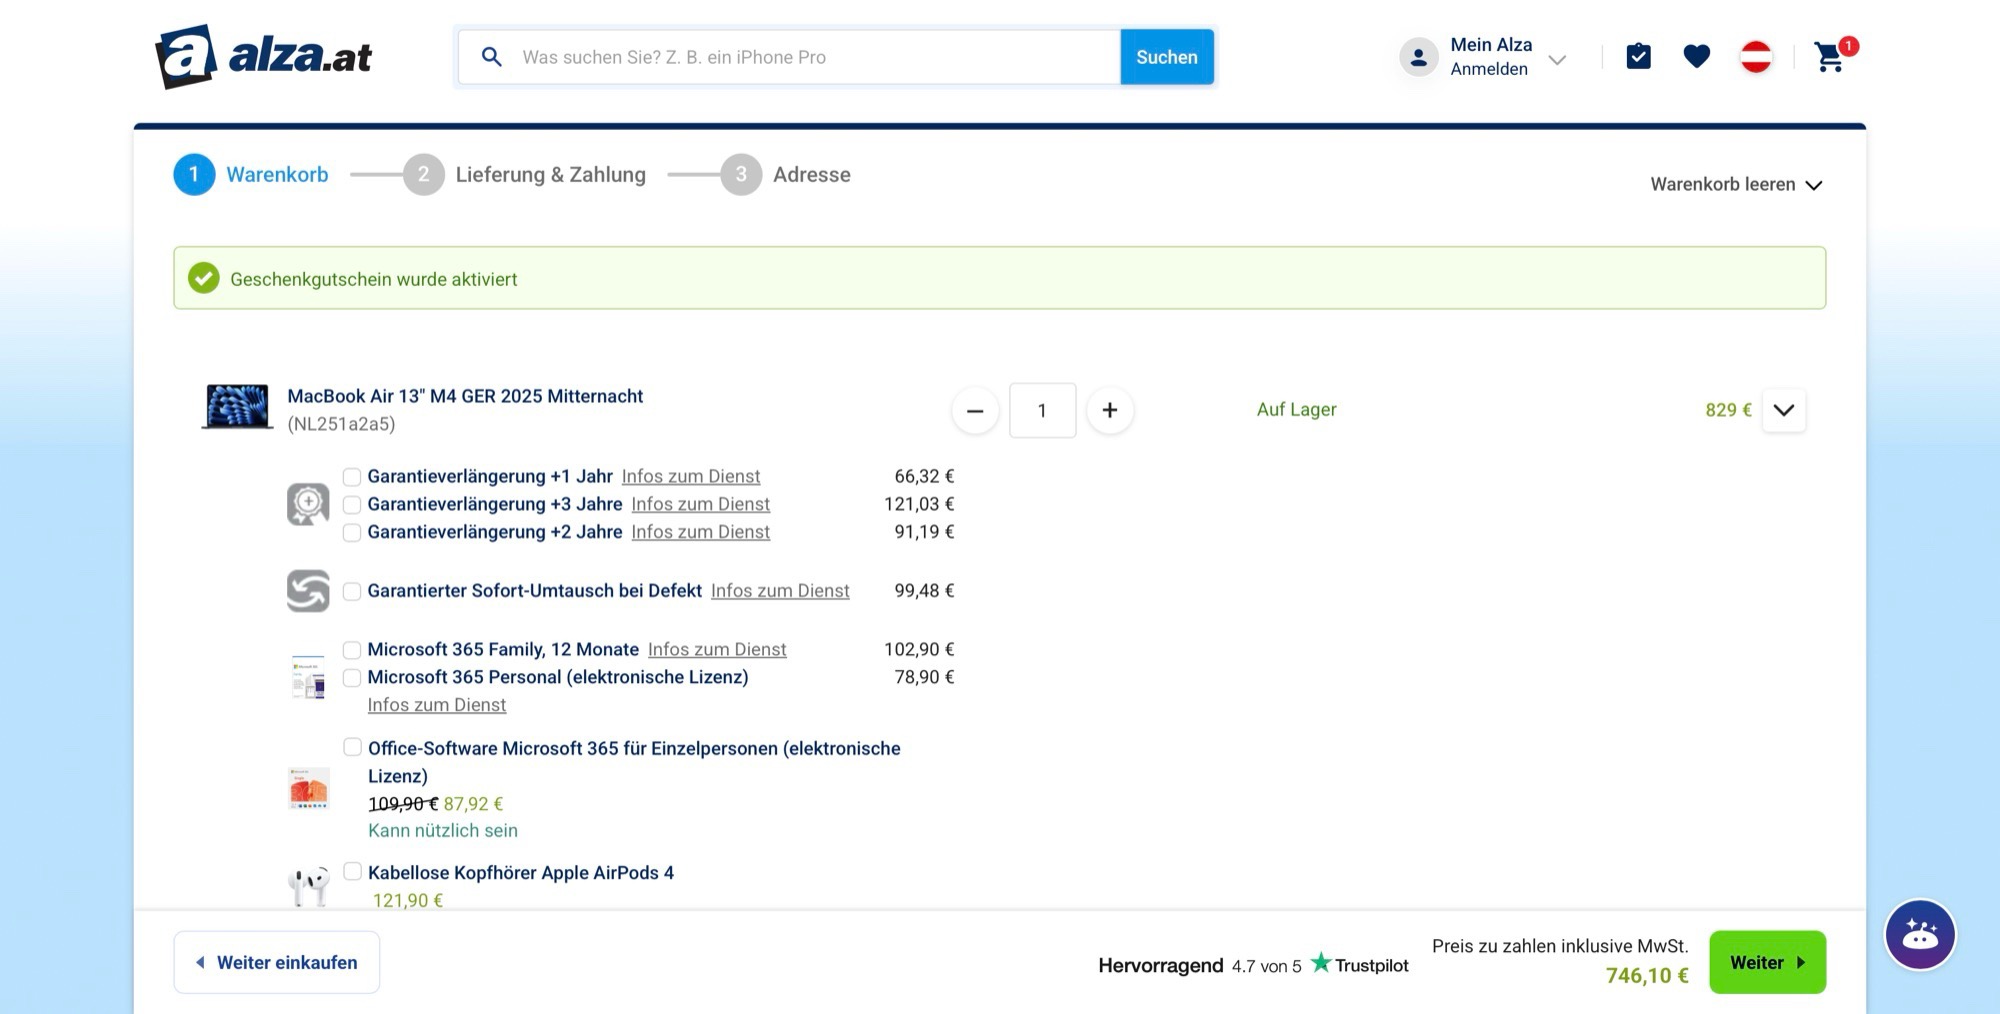The width and height of the screenshot is (2000, 1014).
Task: Select Microsoft 365 Family, 12 Monate checkbox
Action: (x=352, y=650)
